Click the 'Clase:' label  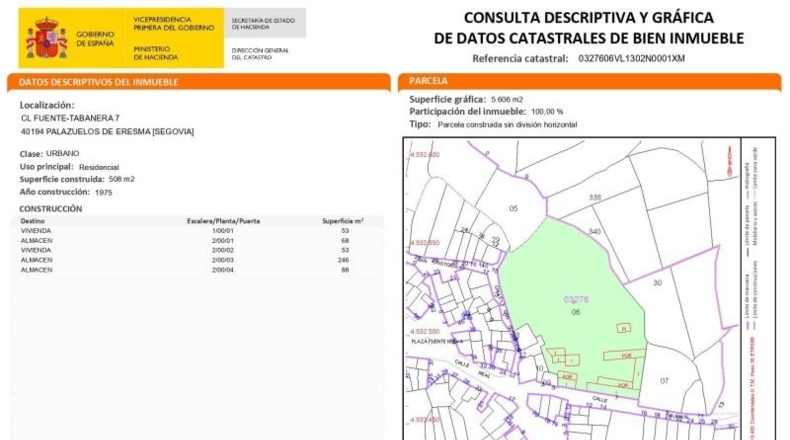(x=31, y=154)
